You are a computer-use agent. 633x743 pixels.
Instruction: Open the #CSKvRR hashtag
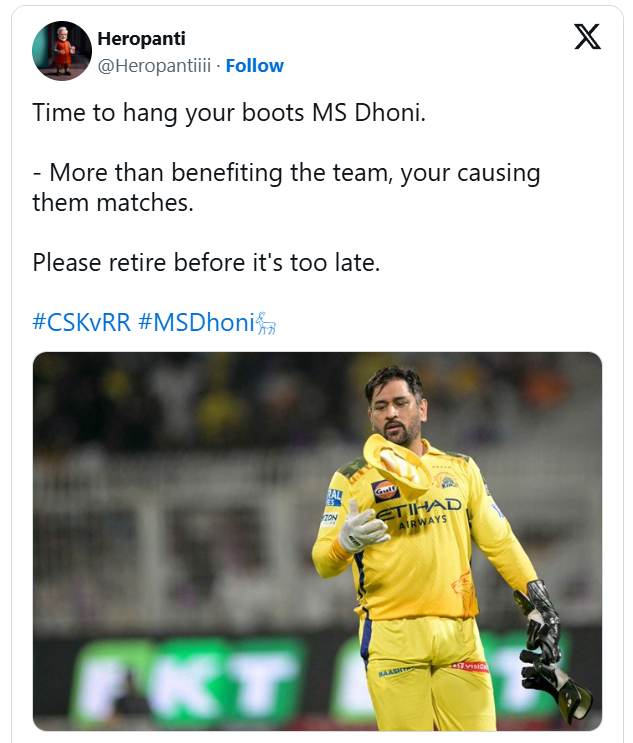coord(81,323)
